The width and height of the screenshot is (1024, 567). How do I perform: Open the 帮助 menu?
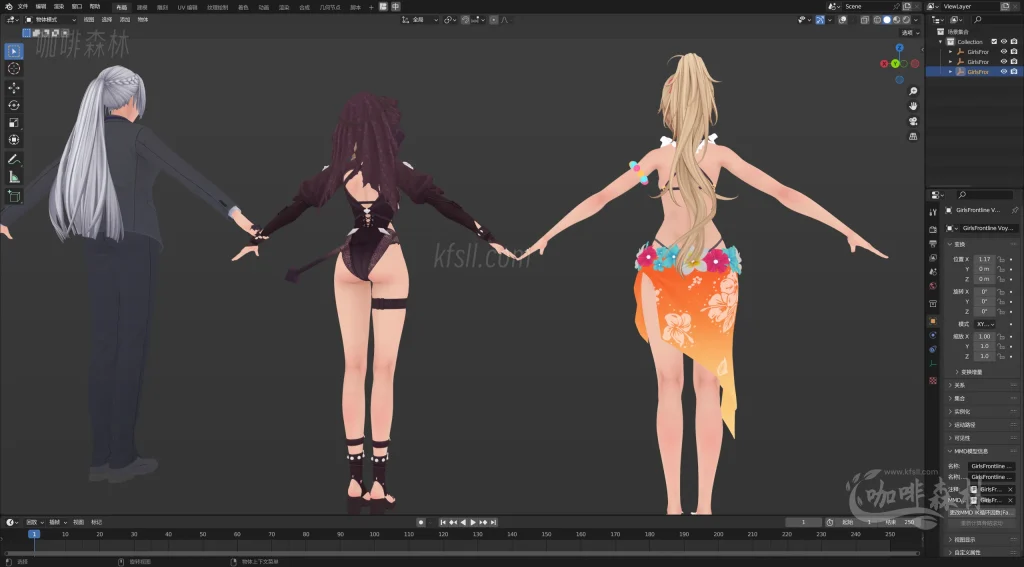[95, 7]
